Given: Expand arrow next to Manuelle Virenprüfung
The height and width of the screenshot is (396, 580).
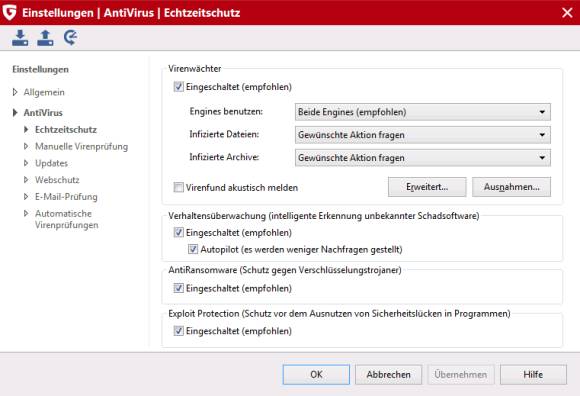Looking at the screenshot, I should (26, 146).
